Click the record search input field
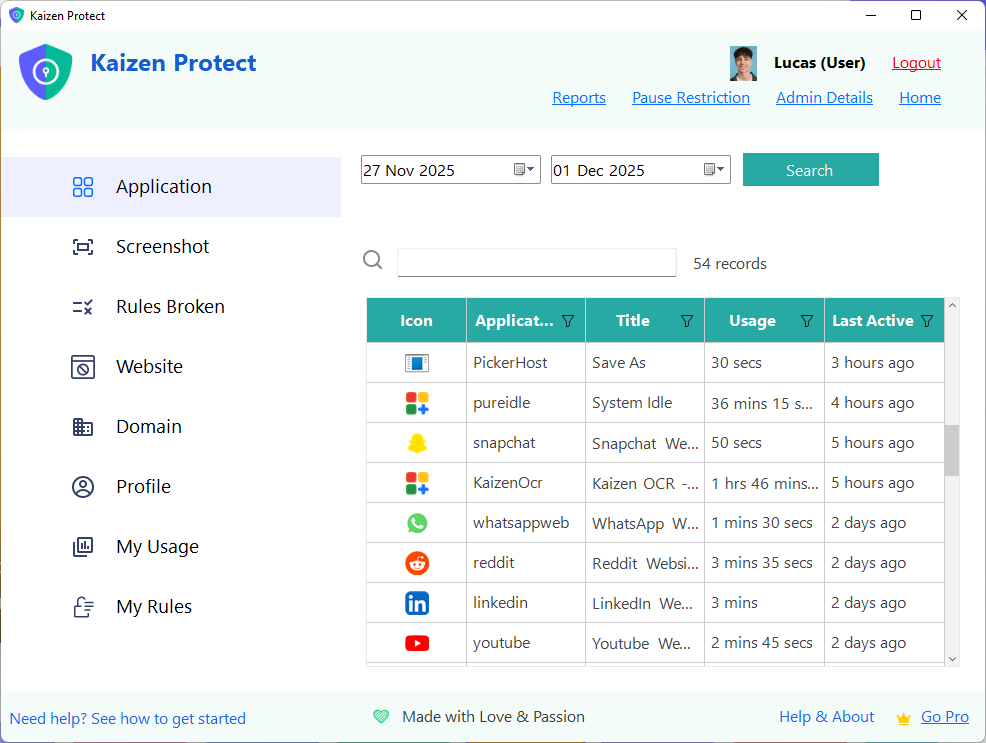 536,262
